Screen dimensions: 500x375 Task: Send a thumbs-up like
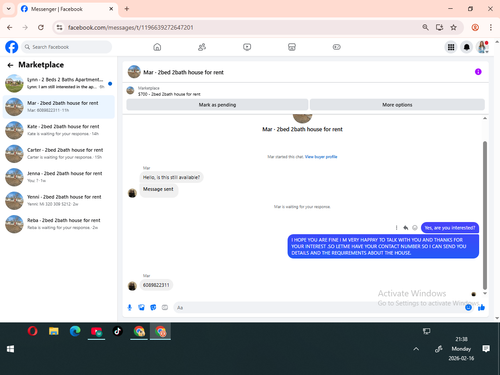pyautogui.click(x=481, y=307)
